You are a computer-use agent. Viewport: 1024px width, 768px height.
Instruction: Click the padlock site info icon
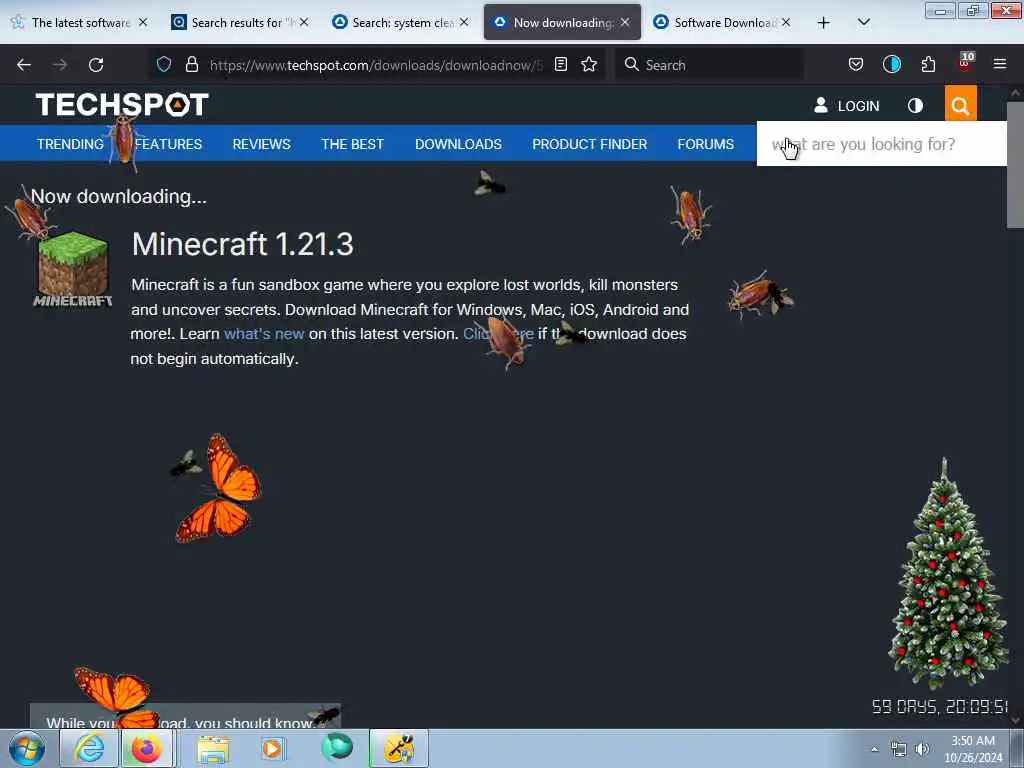tap(191, 64)
